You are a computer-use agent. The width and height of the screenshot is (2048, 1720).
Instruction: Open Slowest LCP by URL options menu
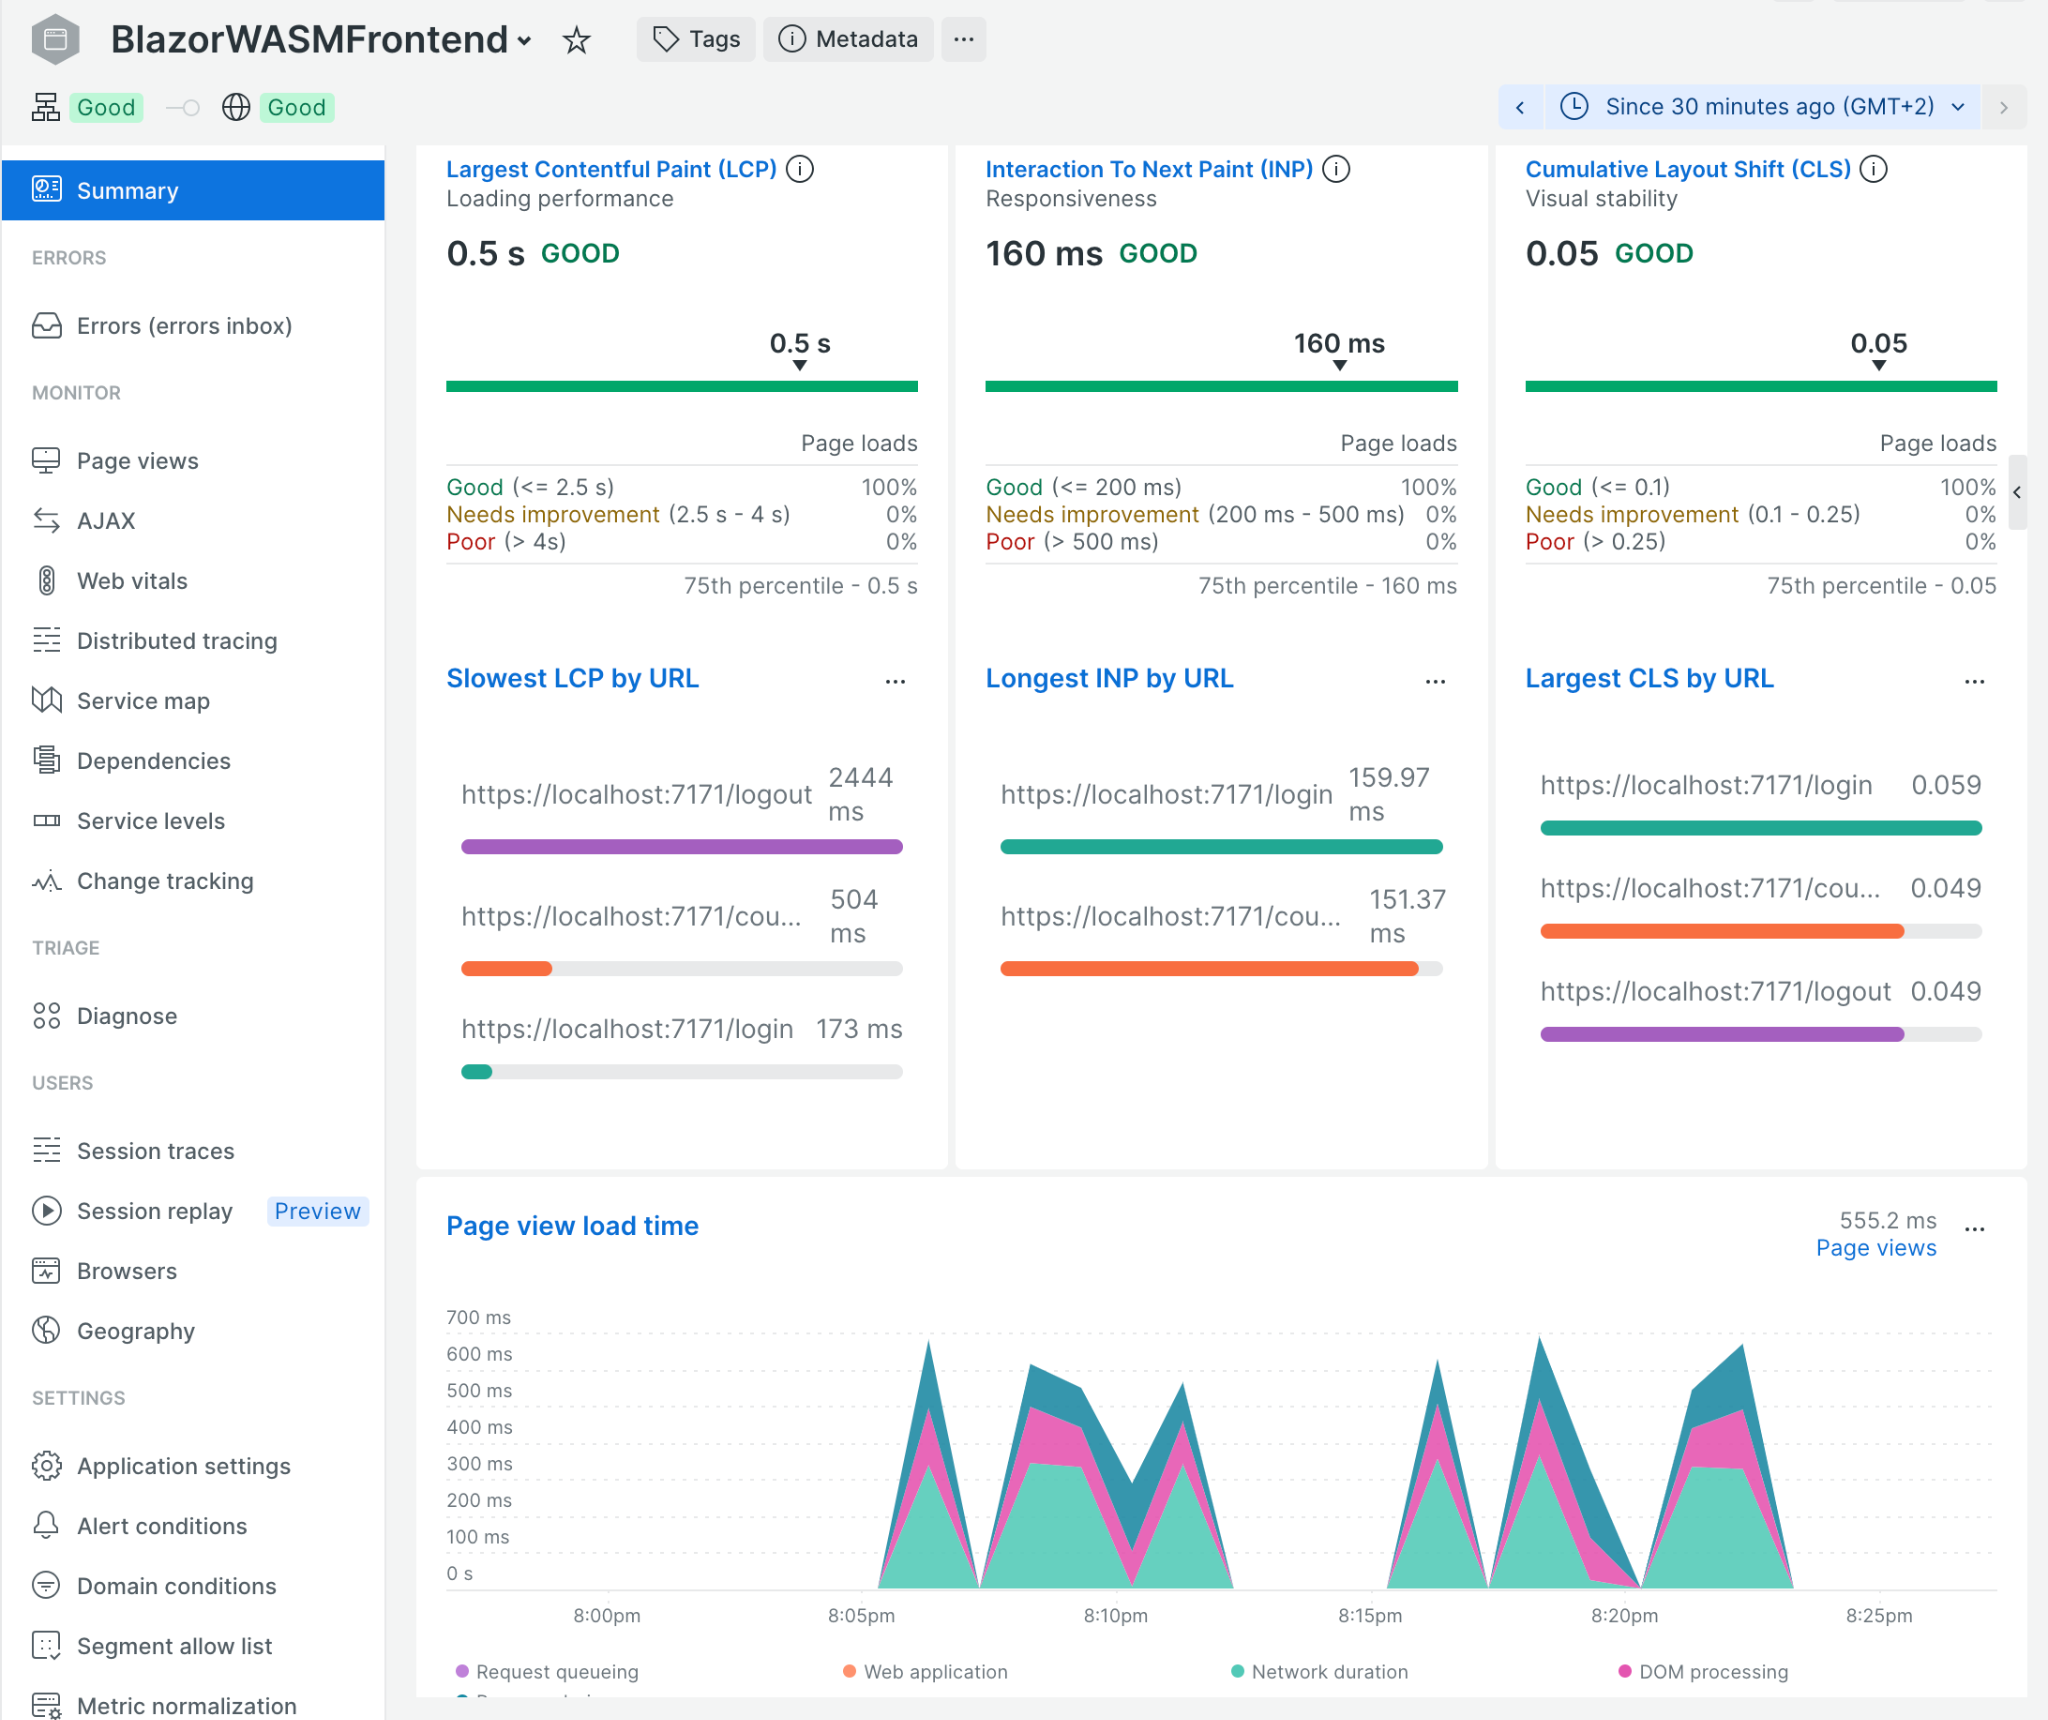[x=895, y=681]
